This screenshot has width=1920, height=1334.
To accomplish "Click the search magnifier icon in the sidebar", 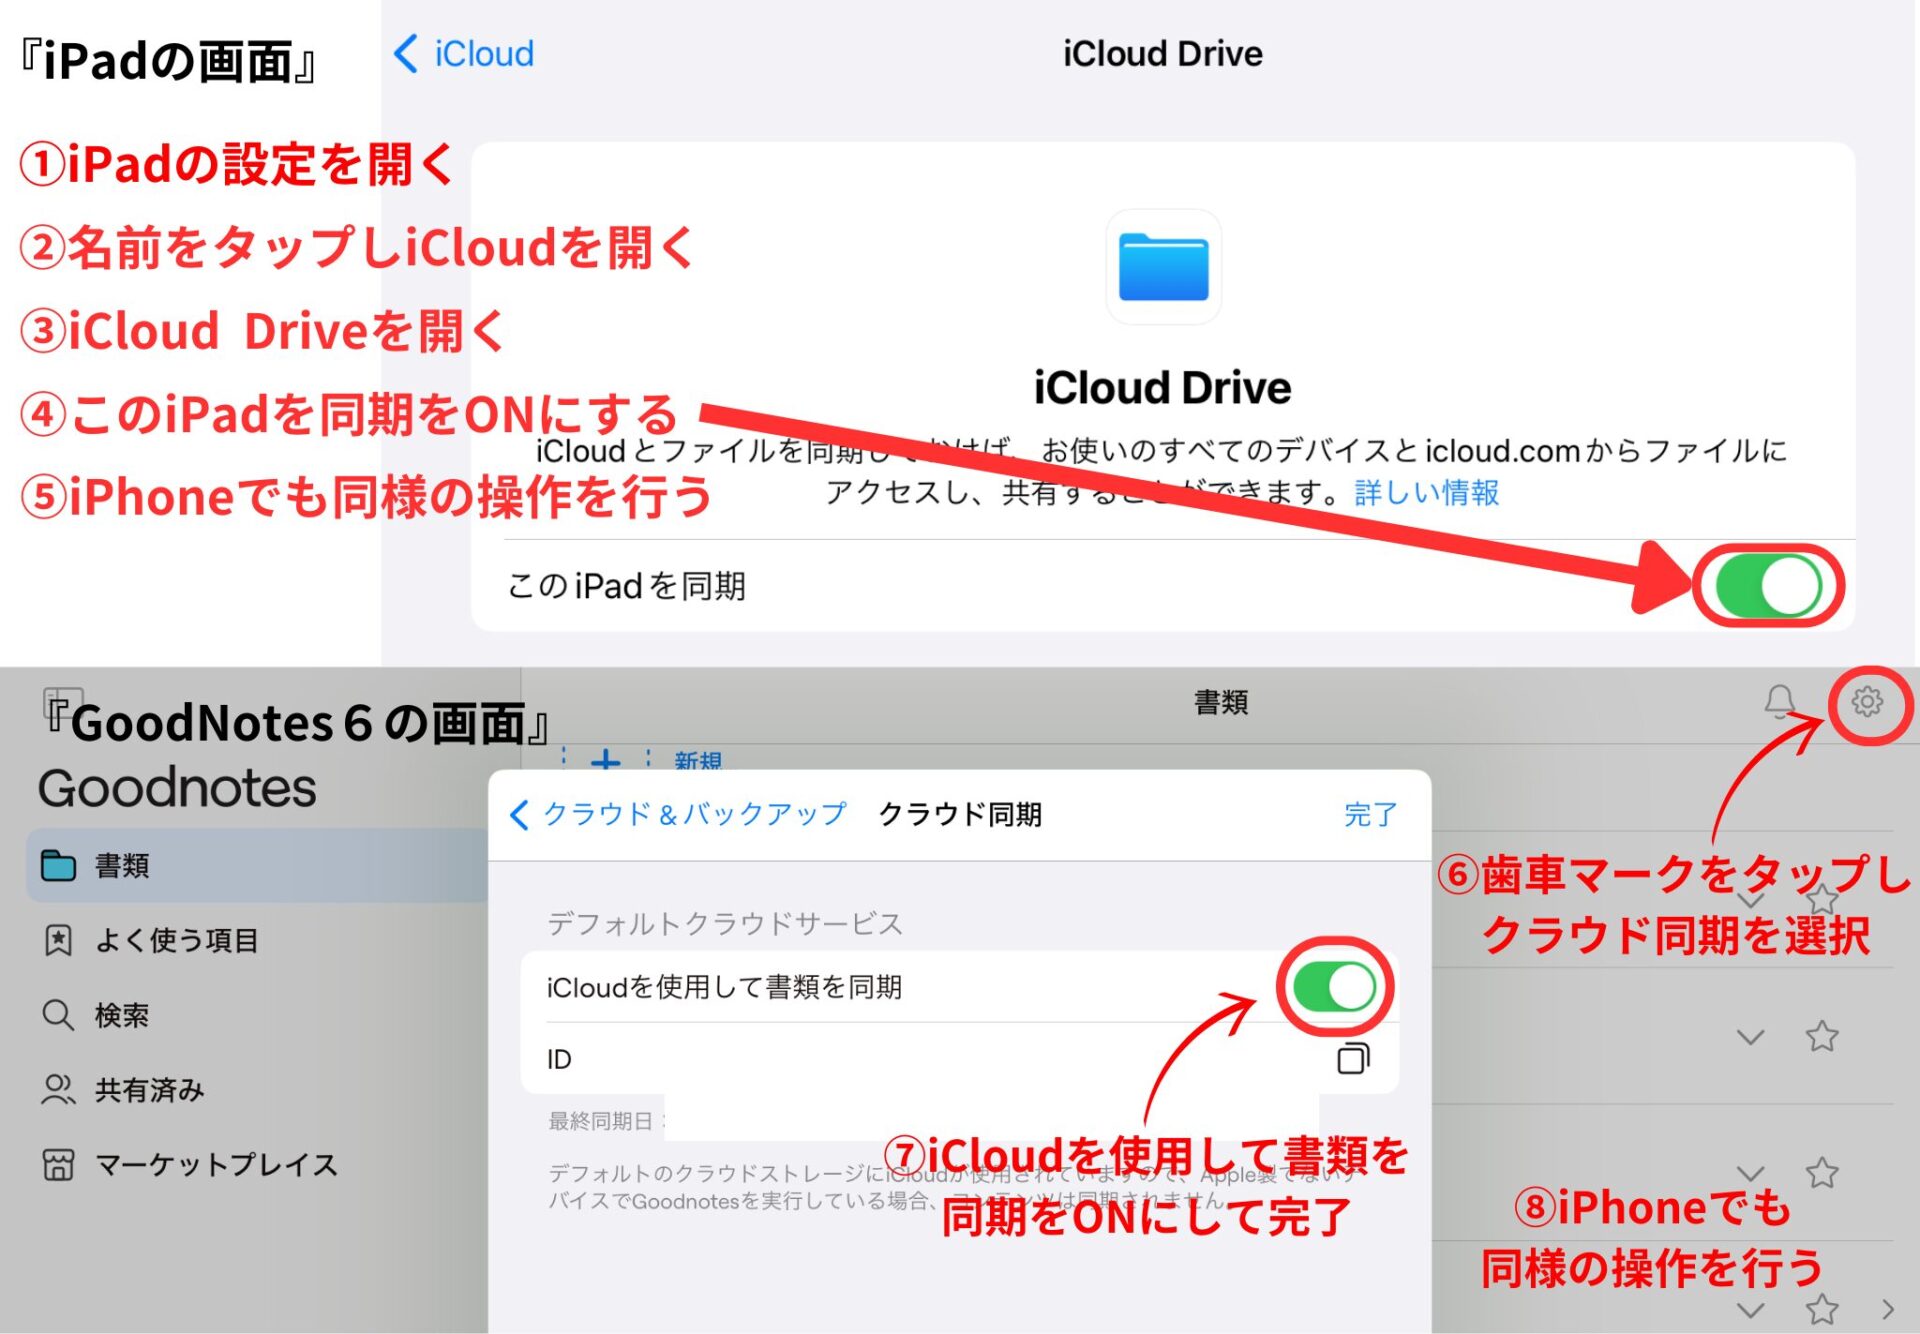I will (58, 1015).
